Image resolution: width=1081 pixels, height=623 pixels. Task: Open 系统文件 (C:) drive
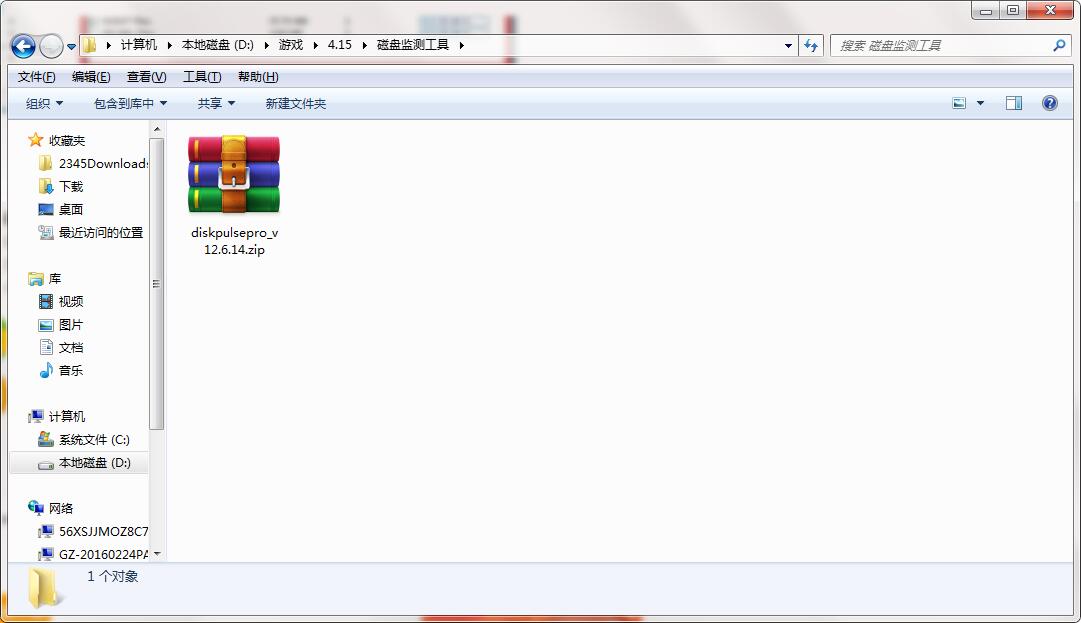[94, 440]
